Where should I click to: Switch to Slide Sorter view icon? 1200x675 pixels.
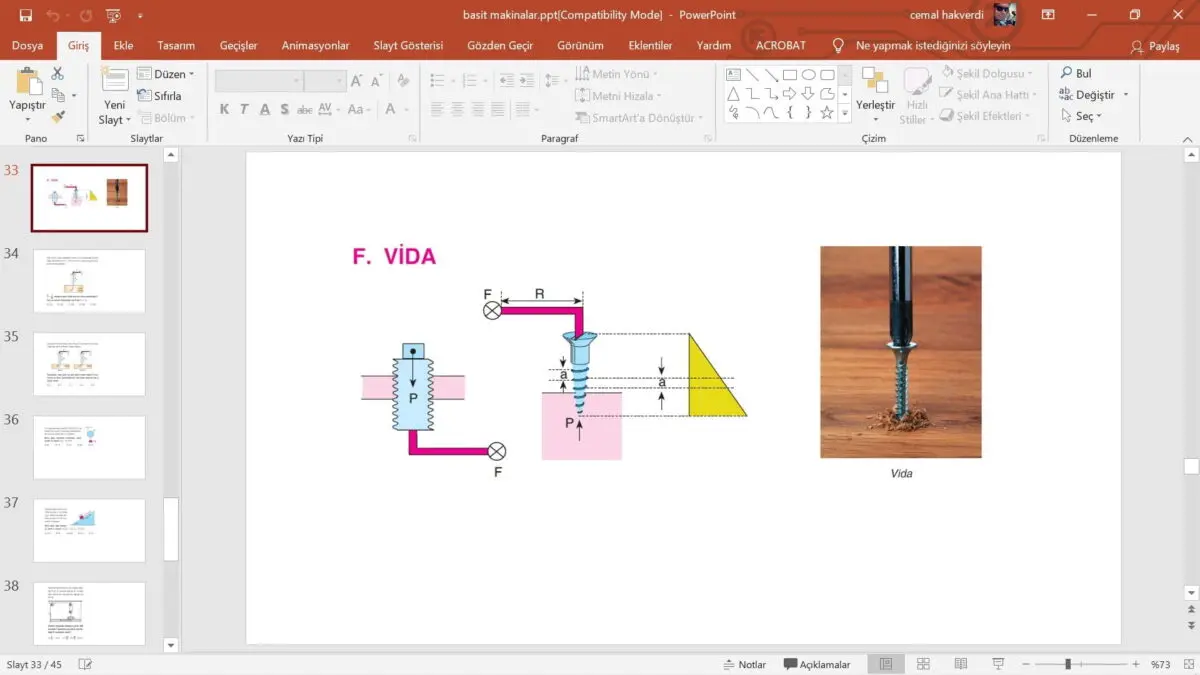(x=923, y=664)
